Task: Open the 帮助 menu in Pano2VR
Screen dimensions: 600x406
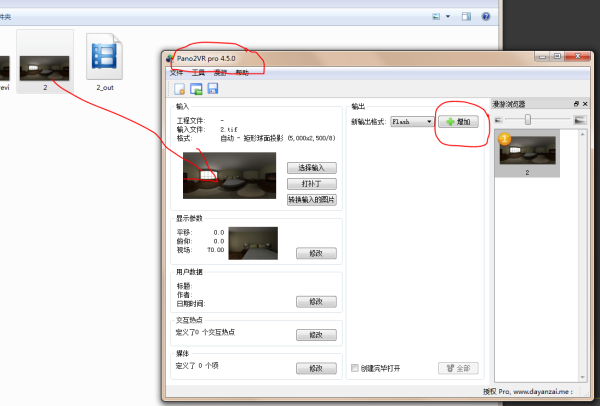Action: click(x=242, y=72)
